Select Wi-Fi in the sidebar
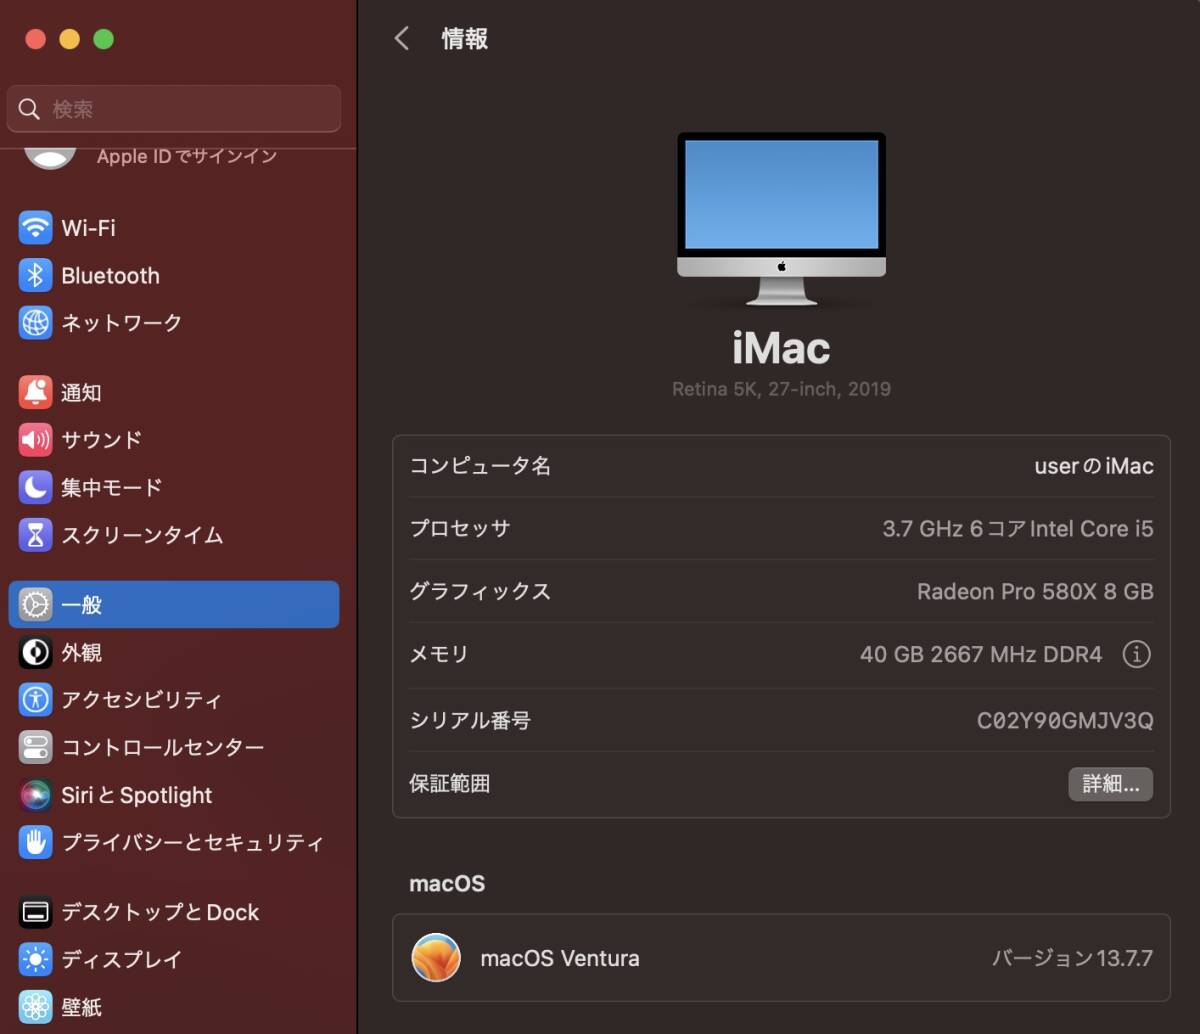This screenshot has height=1034, width=1200. (x=89, y=228)
